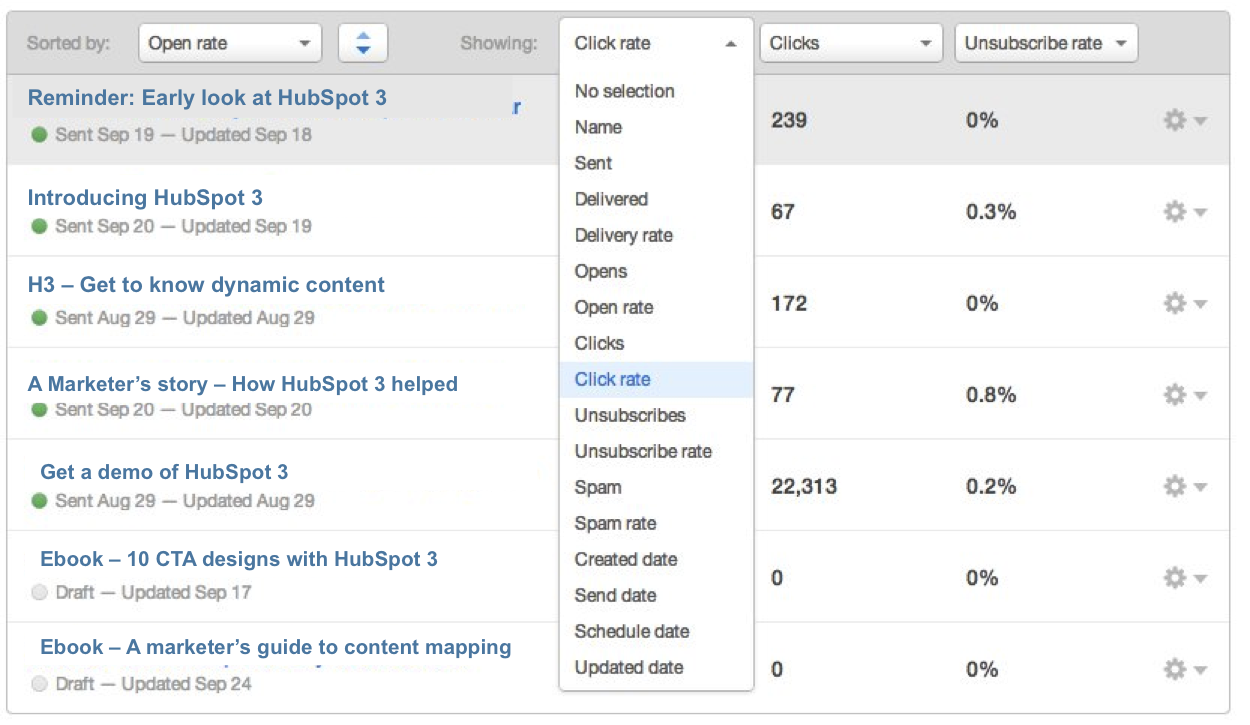
Task: Select Updated date menu option
Action: (x=628, y=667)
